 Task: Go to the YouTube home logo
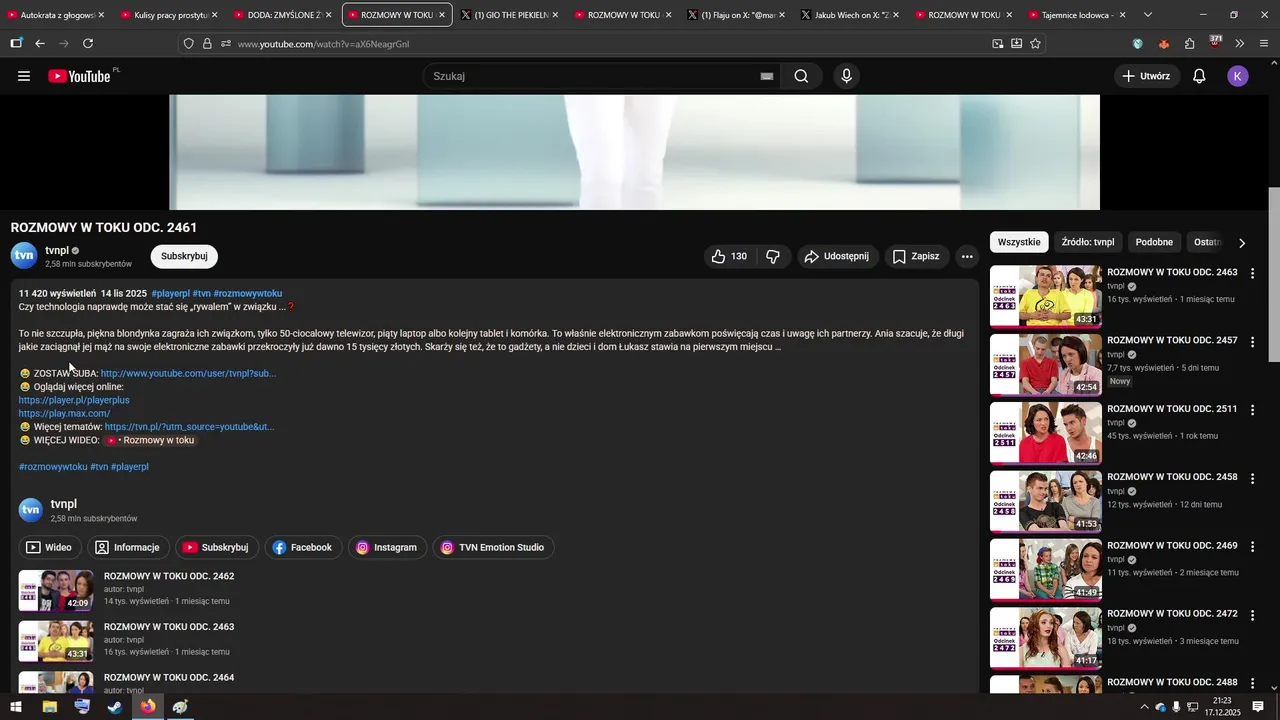(x=80, y=76)
